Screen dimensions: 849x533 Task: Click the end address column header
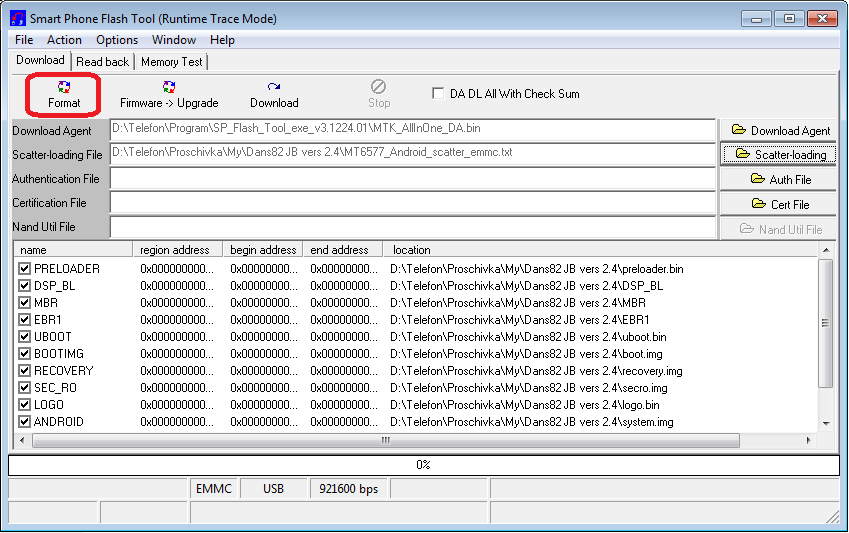point(343,250)
